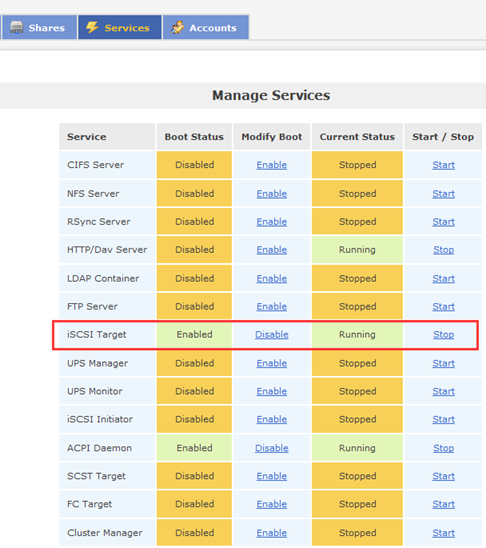This screenshot has width=486, height=548.
Task: Click the Manage Services heading
Action: [271, 95]
